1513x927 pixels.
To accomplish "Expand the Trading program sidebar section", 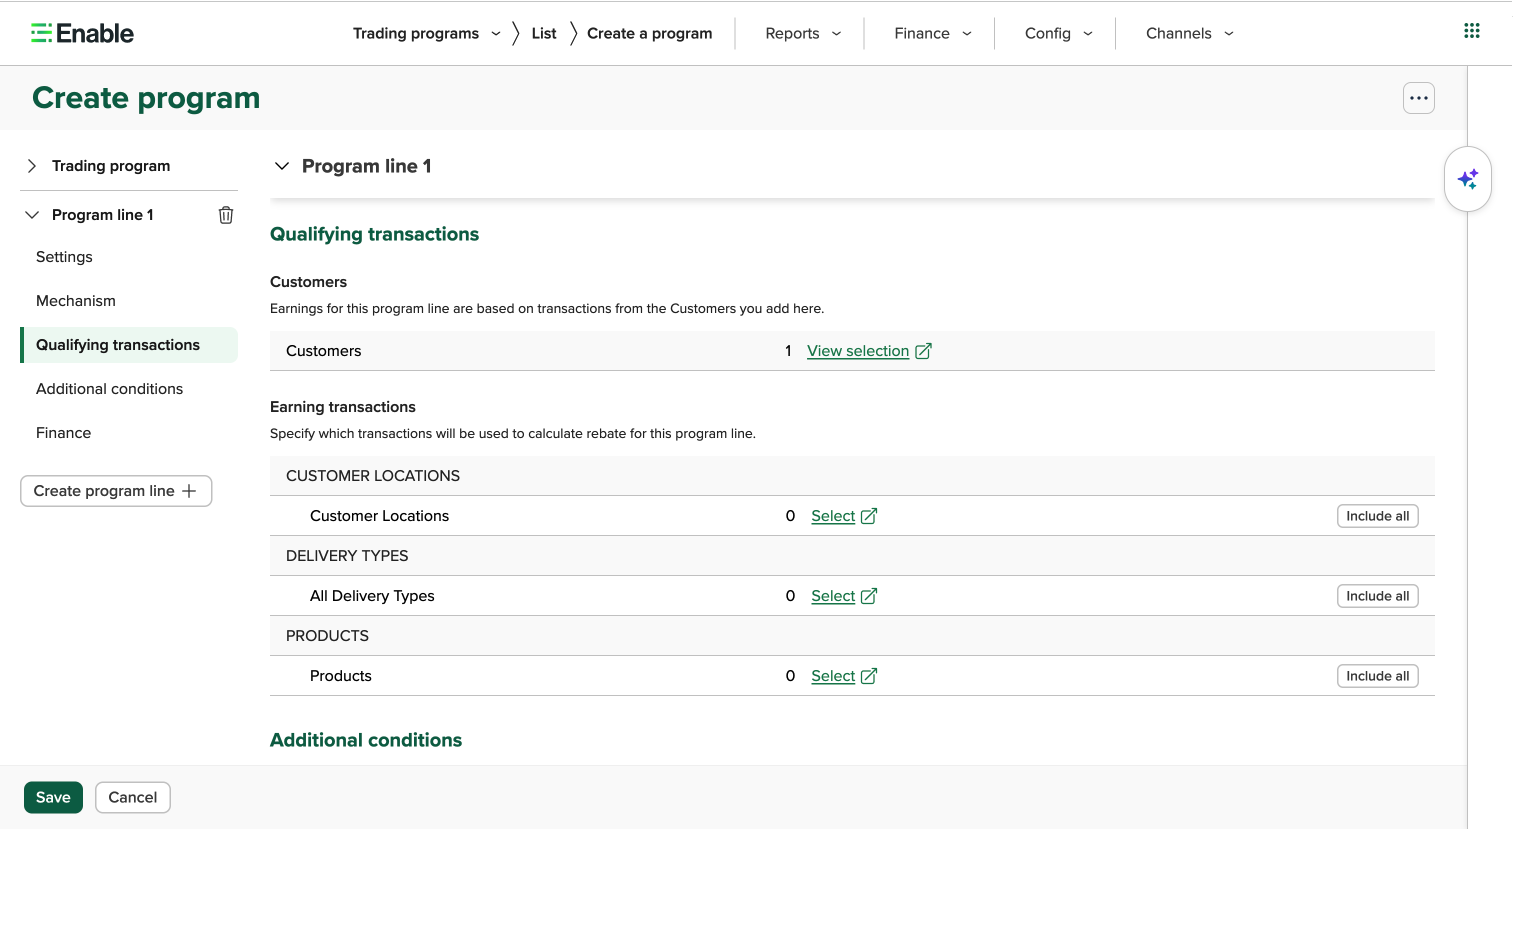I will click(x=32, y=166).
